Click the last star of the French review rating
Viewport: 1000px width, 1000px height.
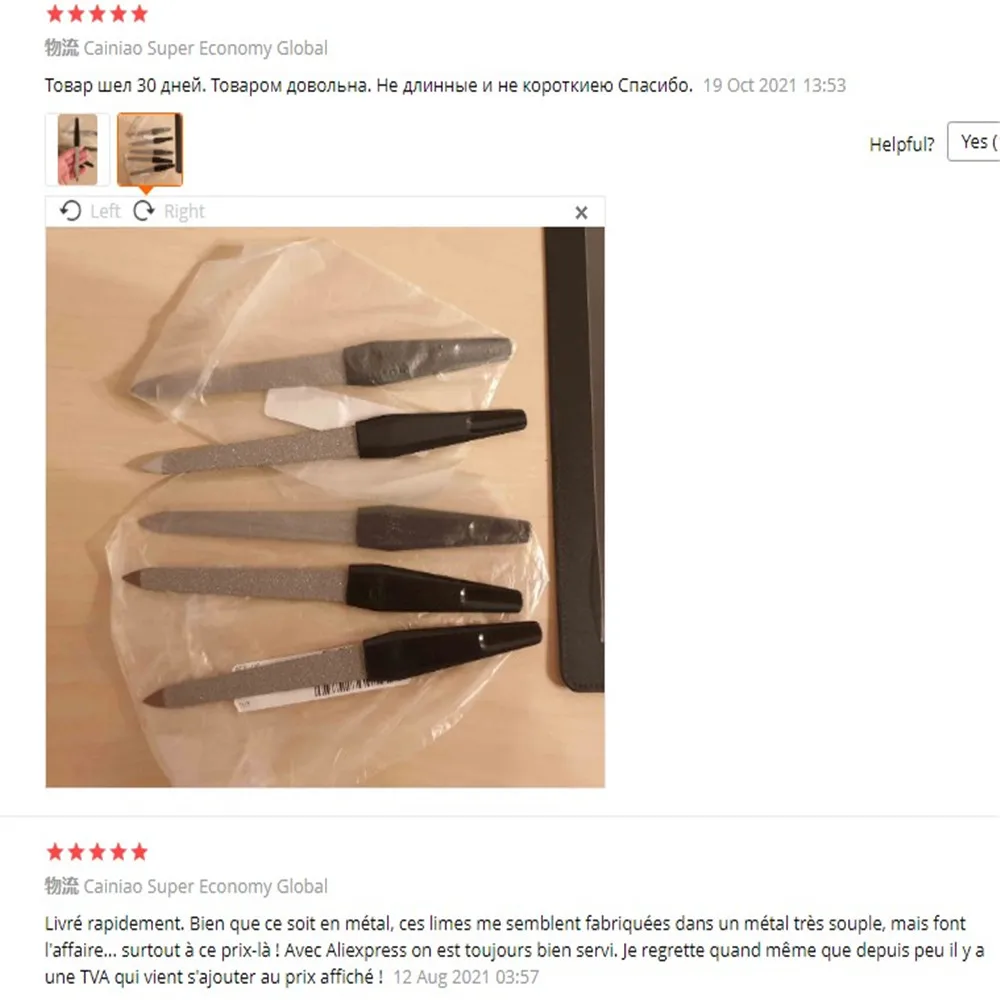click(139, 851)
